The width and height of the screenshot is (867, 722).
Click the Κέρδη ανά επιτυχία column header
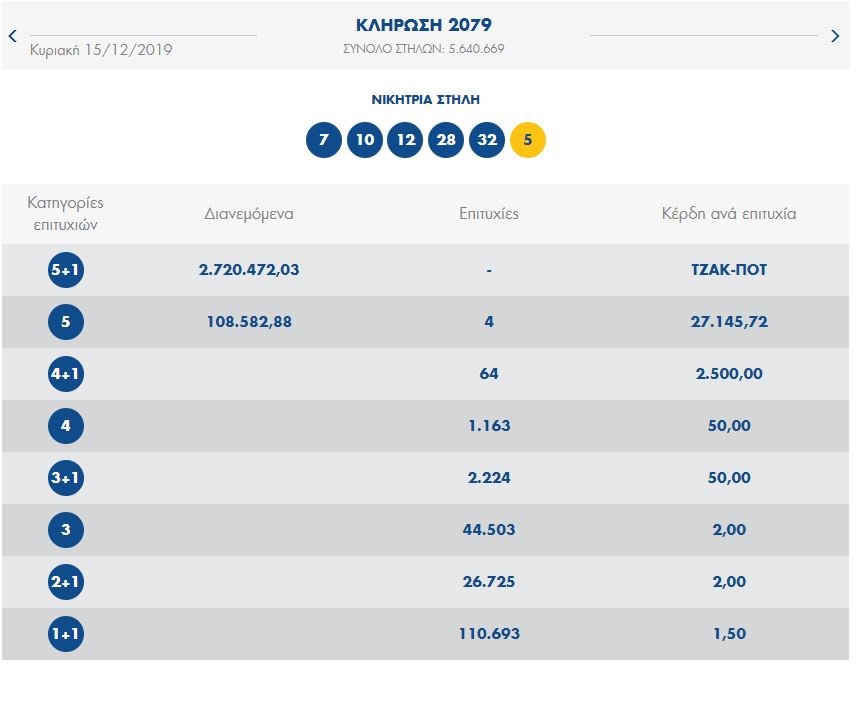728,214
